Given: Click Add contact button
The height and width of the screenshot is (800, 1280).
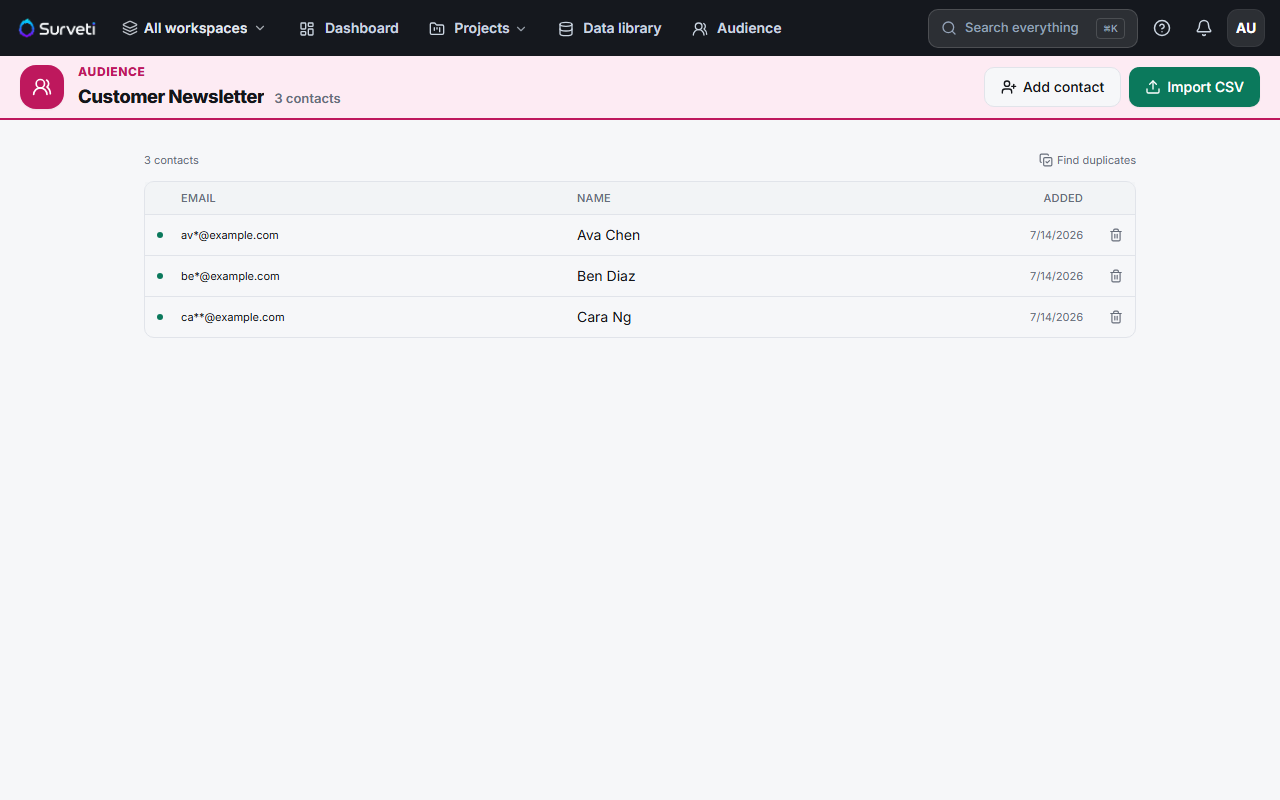Looking at the screenshot, I should tap(1052, 87).
